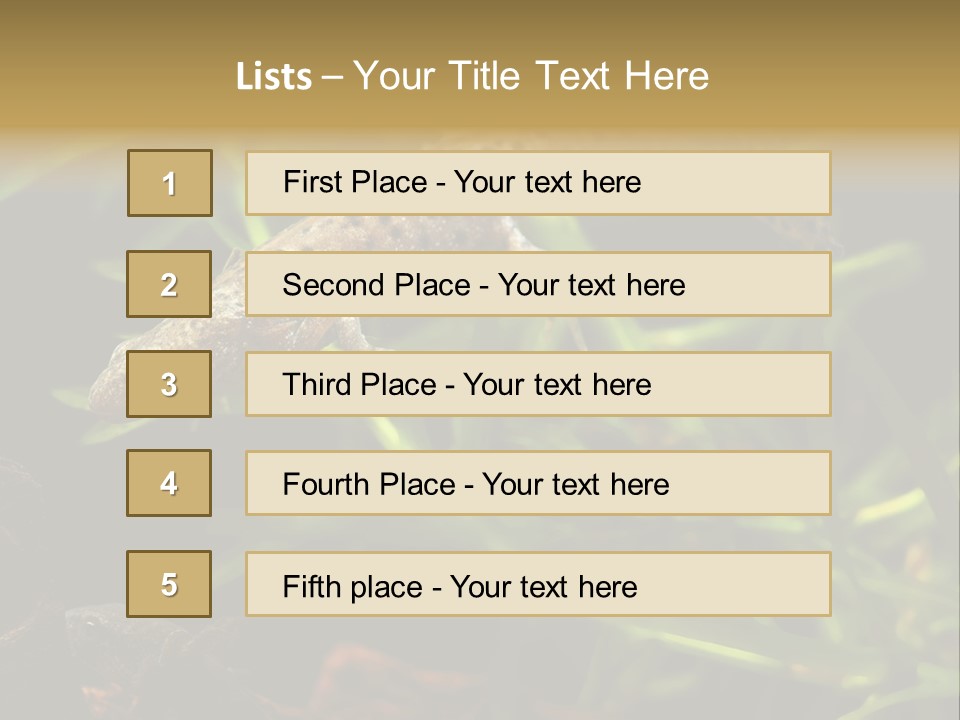Click the Fifth place text bar
The image size is (960, 720).
[x=538, y=584]
